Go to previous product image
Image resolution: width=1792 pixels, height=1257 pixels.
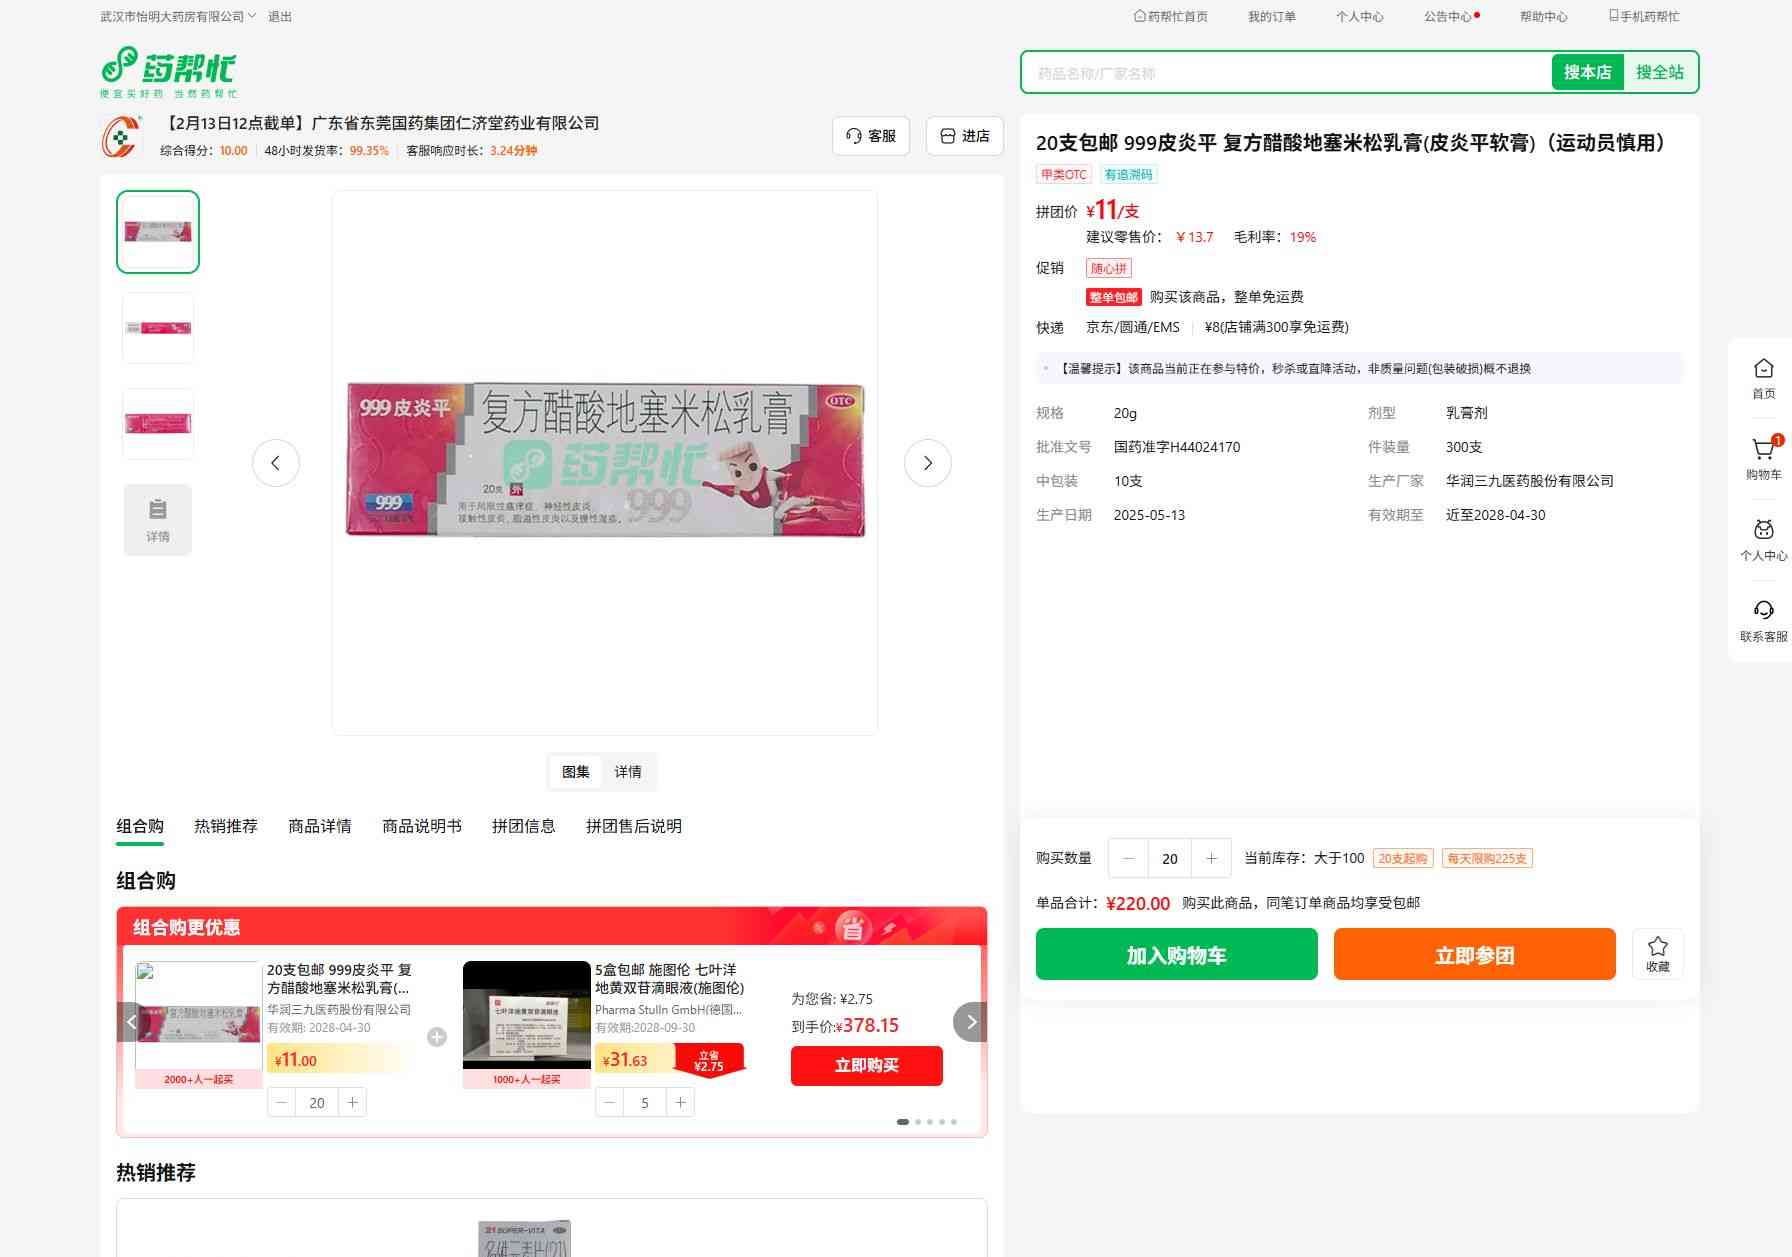point(276,463)
